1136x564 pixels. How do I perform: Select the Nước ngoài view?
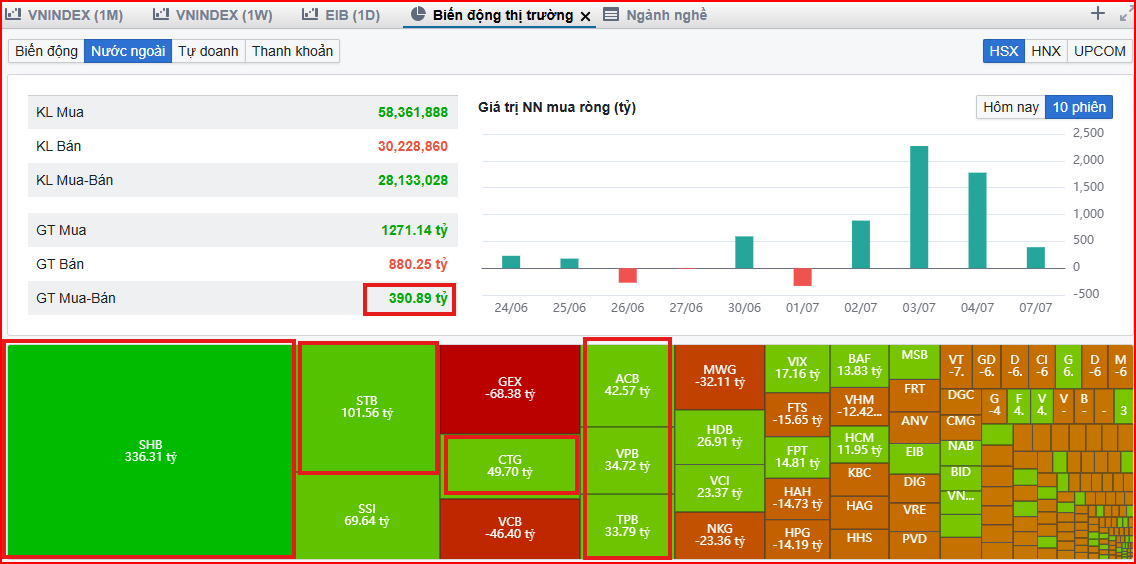(x=128, y=51)
